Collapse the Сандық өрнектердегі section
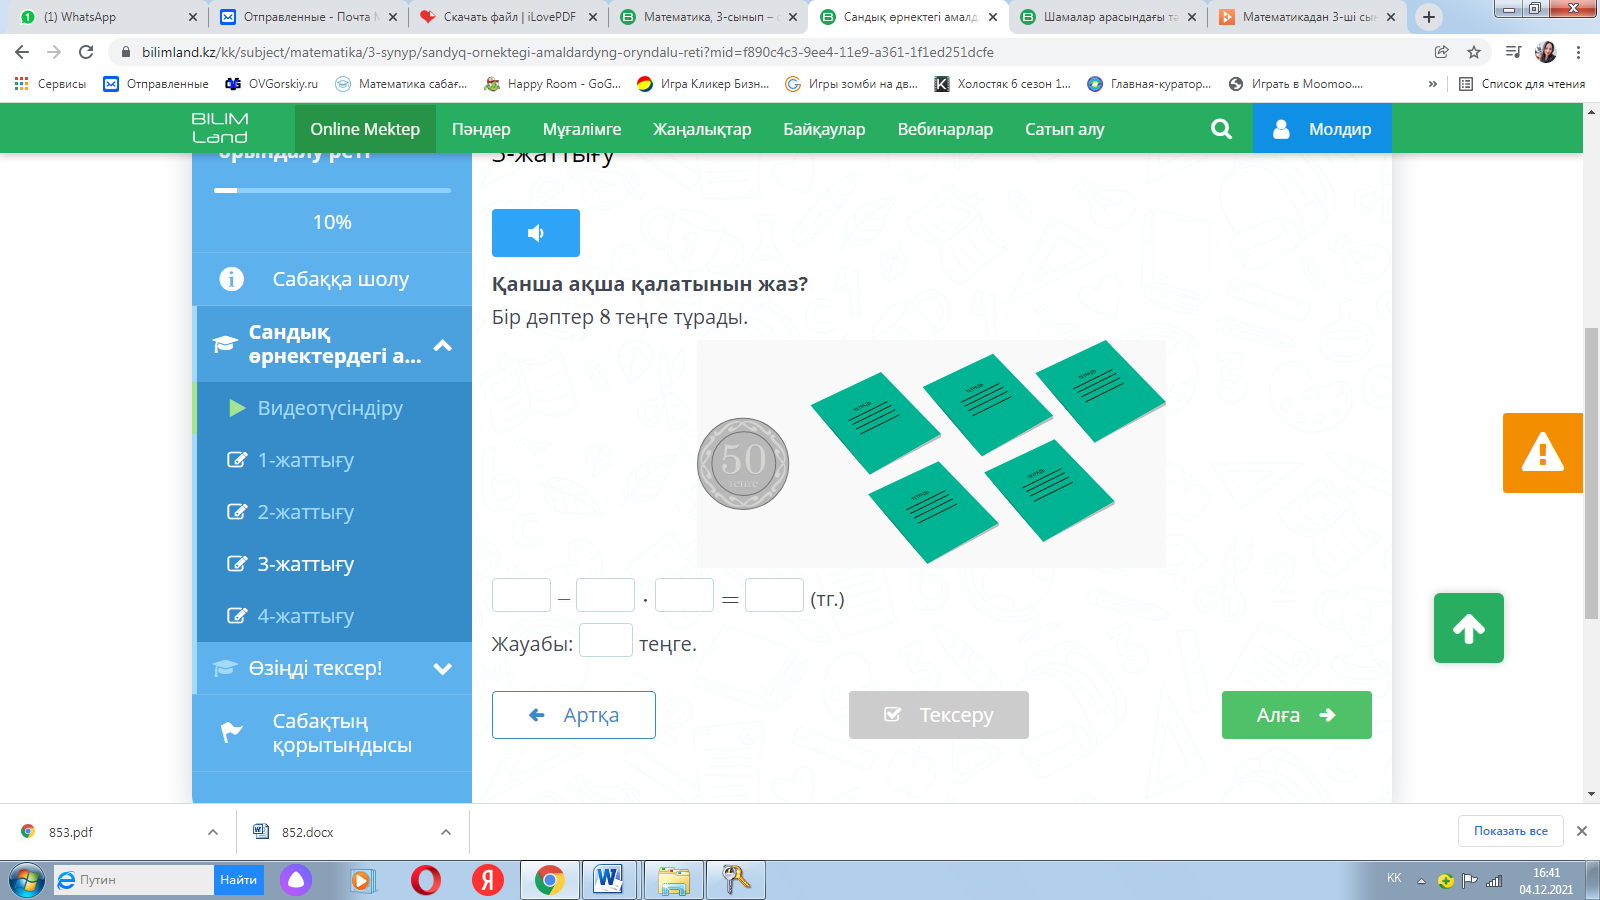 coord(443,345)
